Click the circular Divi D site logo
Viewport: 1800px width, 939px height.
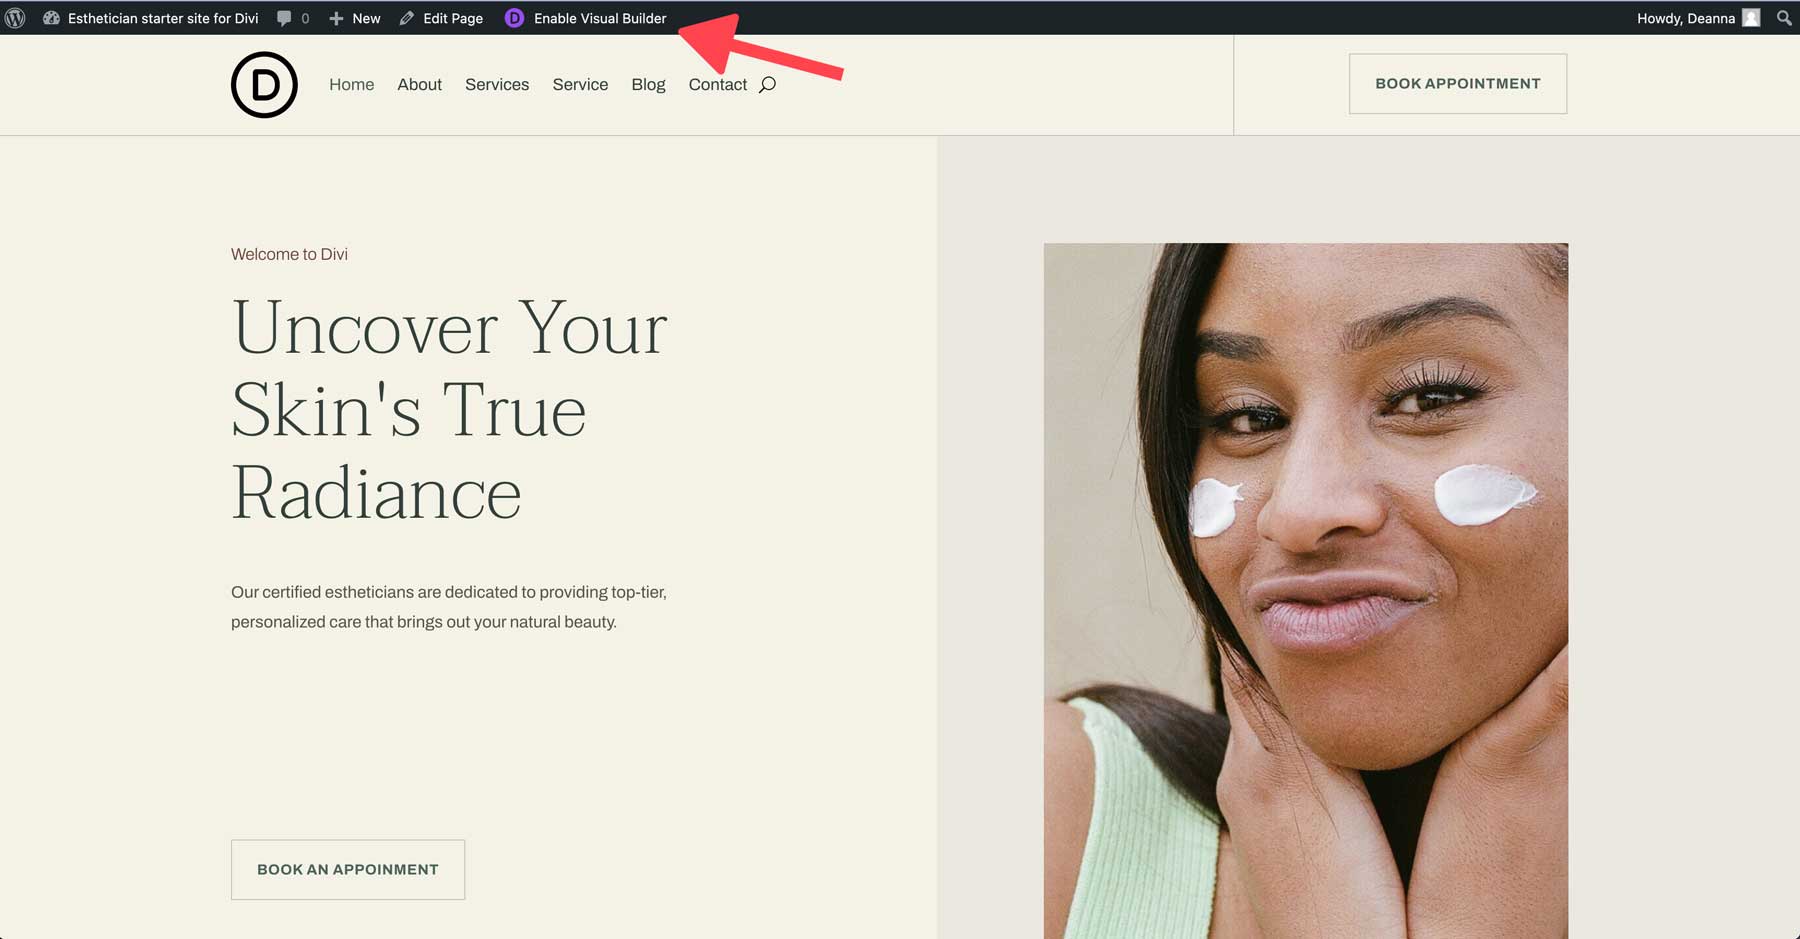point(264,84)
